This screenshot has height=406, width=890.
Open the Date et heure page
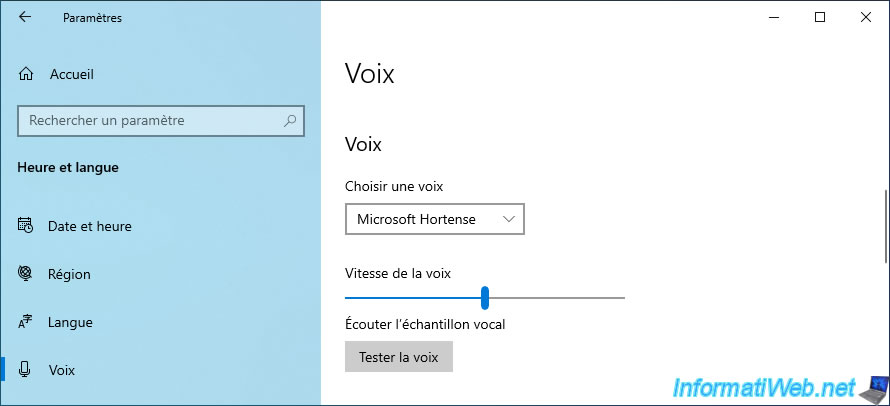89,226
